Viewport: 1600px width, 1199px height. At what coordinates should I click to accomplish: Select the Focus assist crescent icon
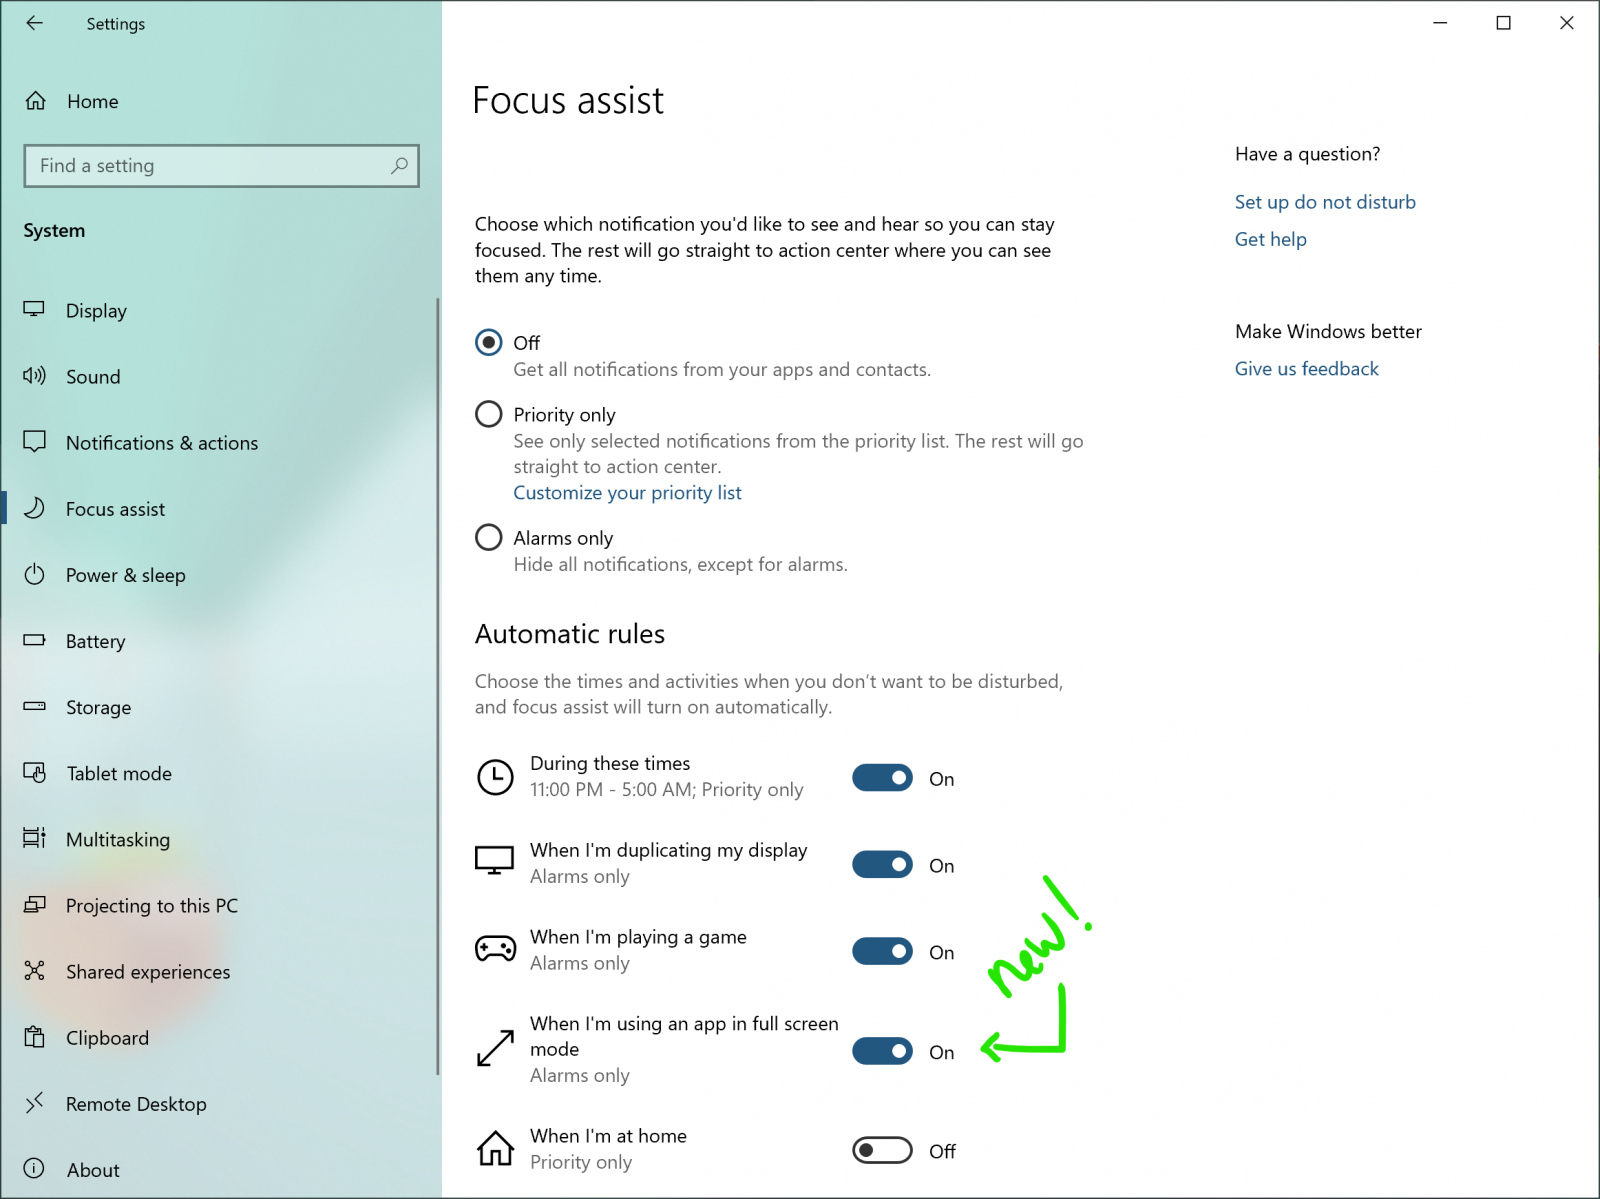click(x=35, y=508)
